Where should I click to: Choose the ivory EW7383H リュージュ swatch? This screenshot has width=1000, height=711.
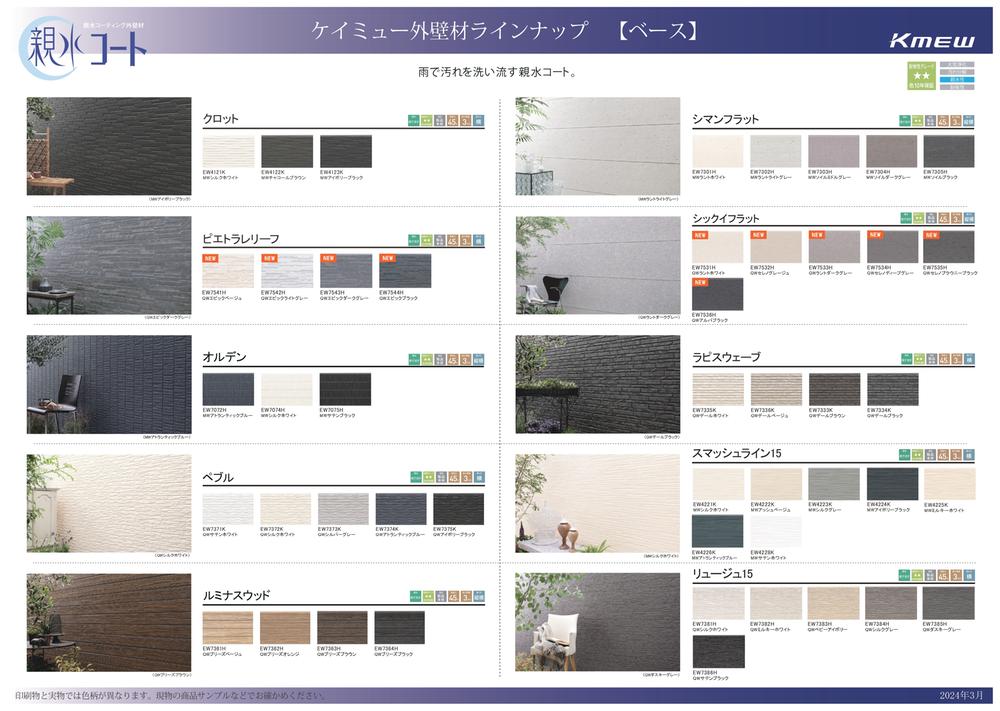pos(833,603)
